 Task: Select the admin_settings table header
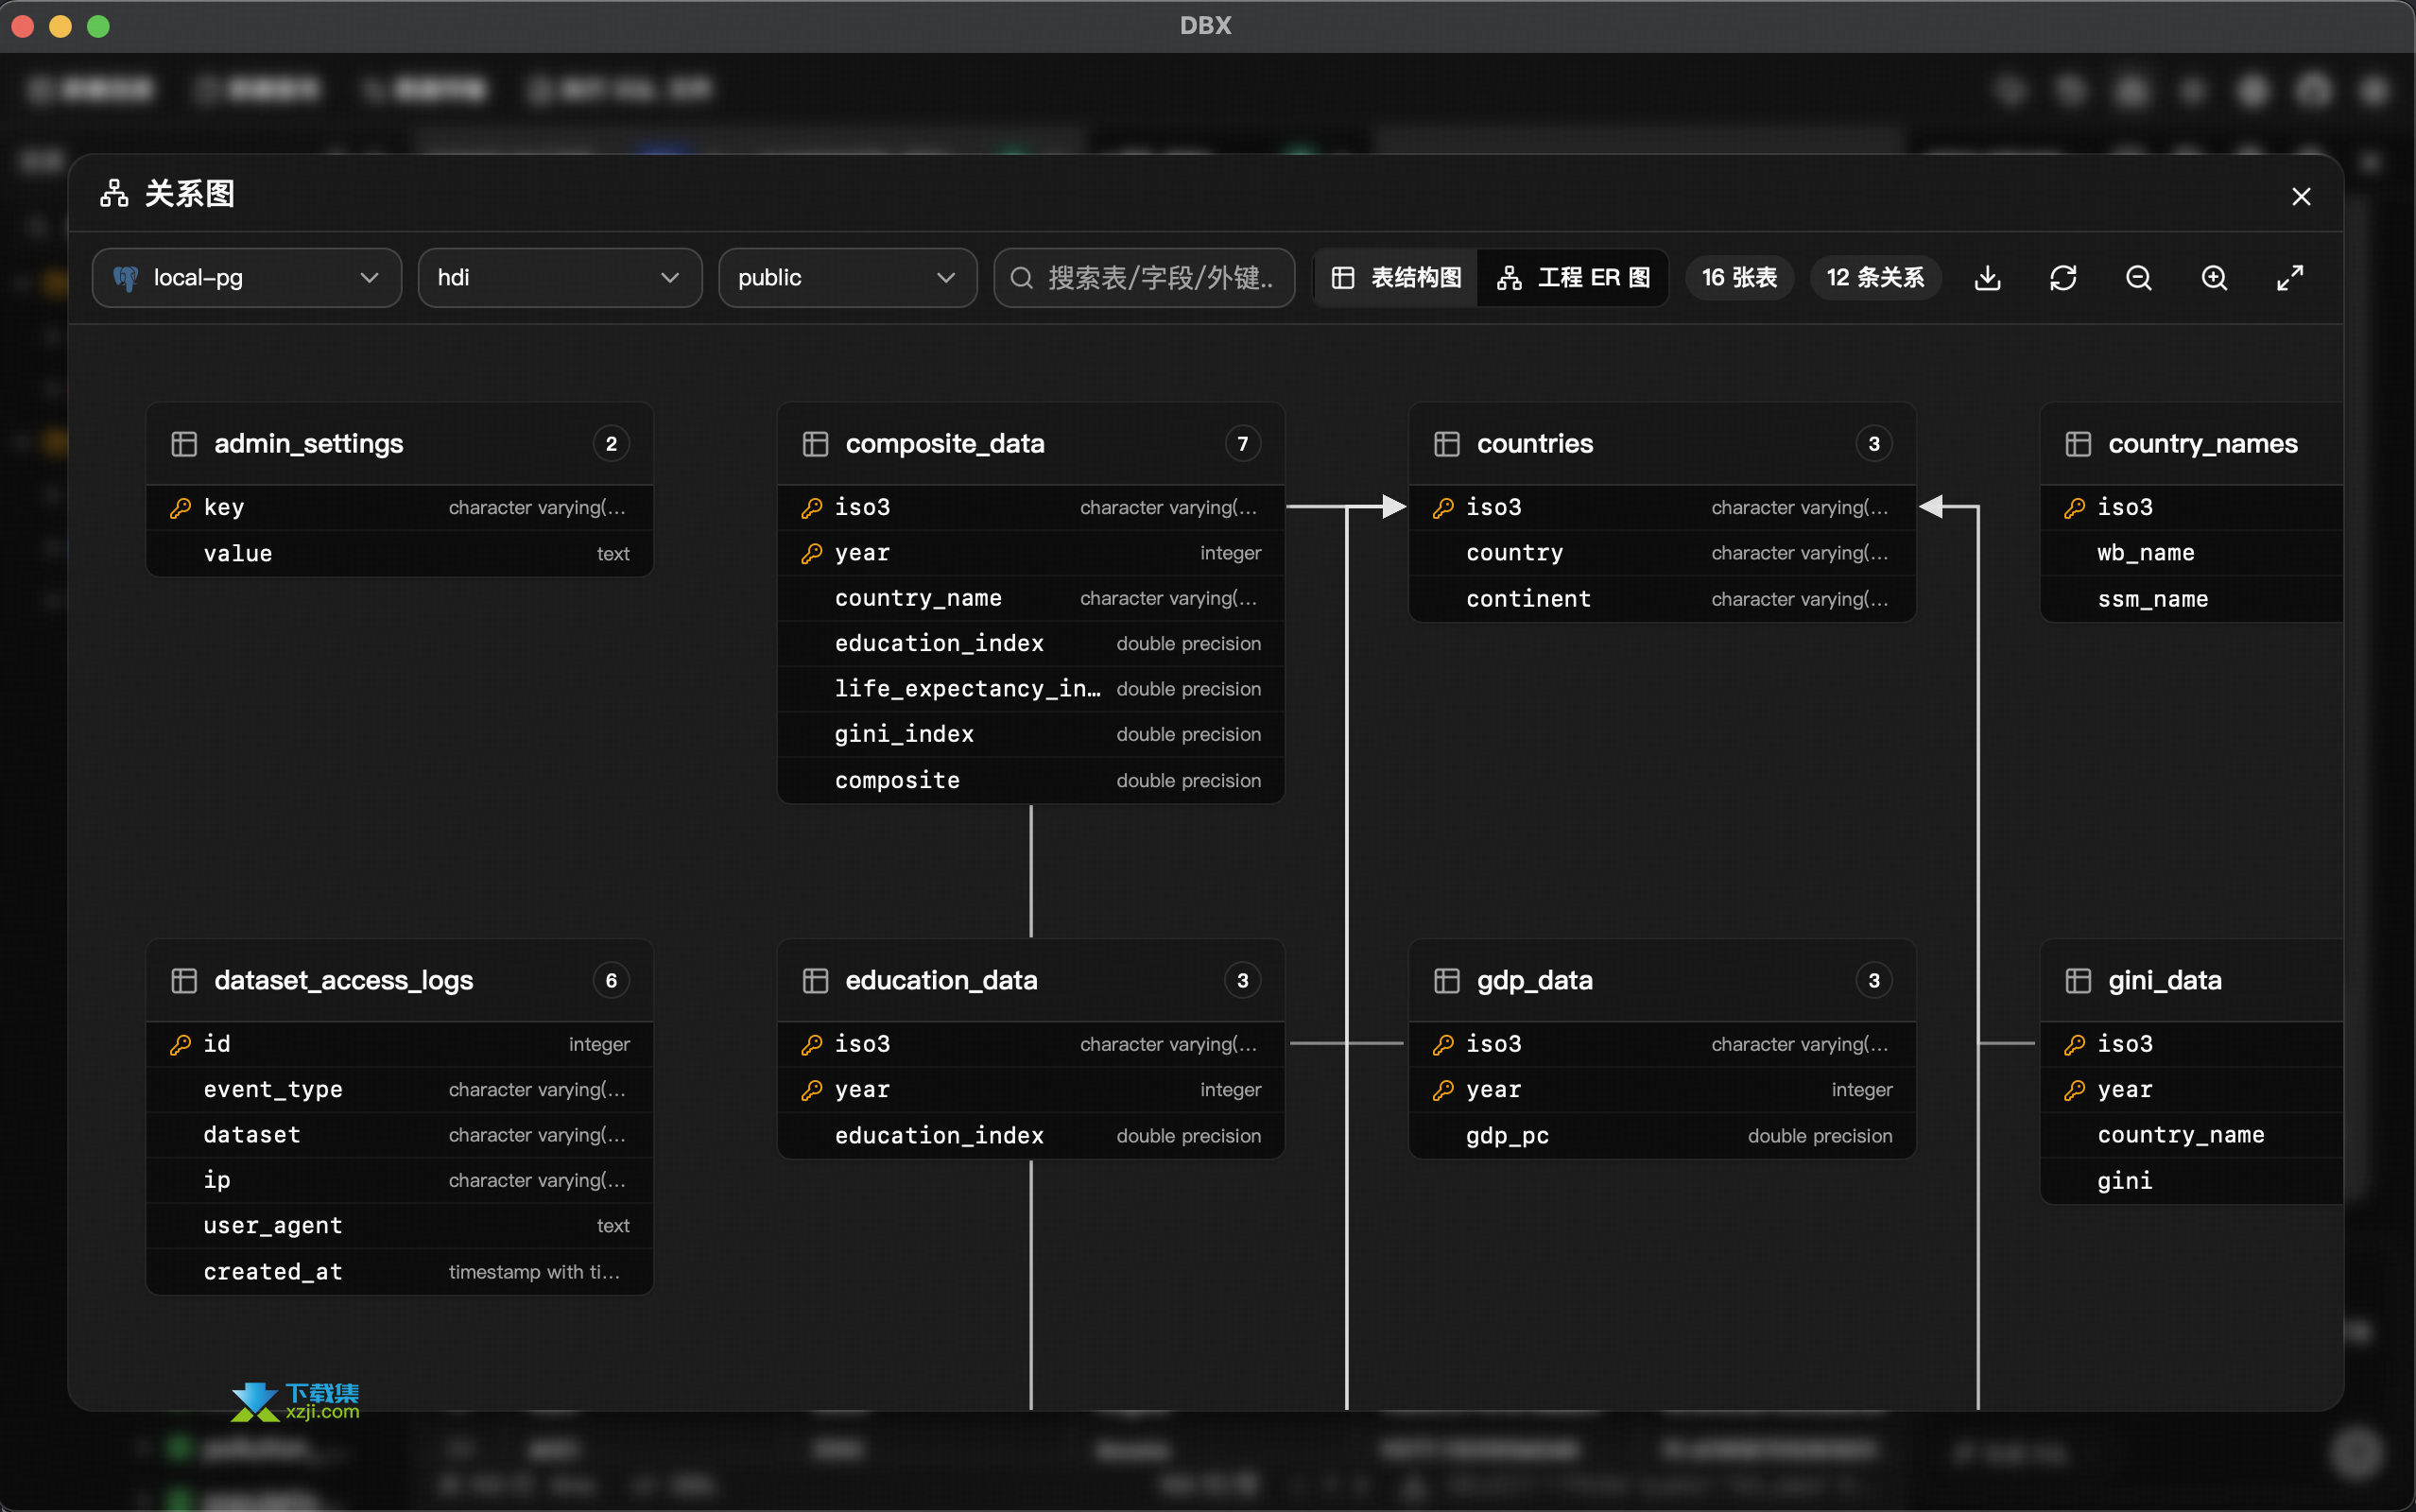click(x=399, y=444)
